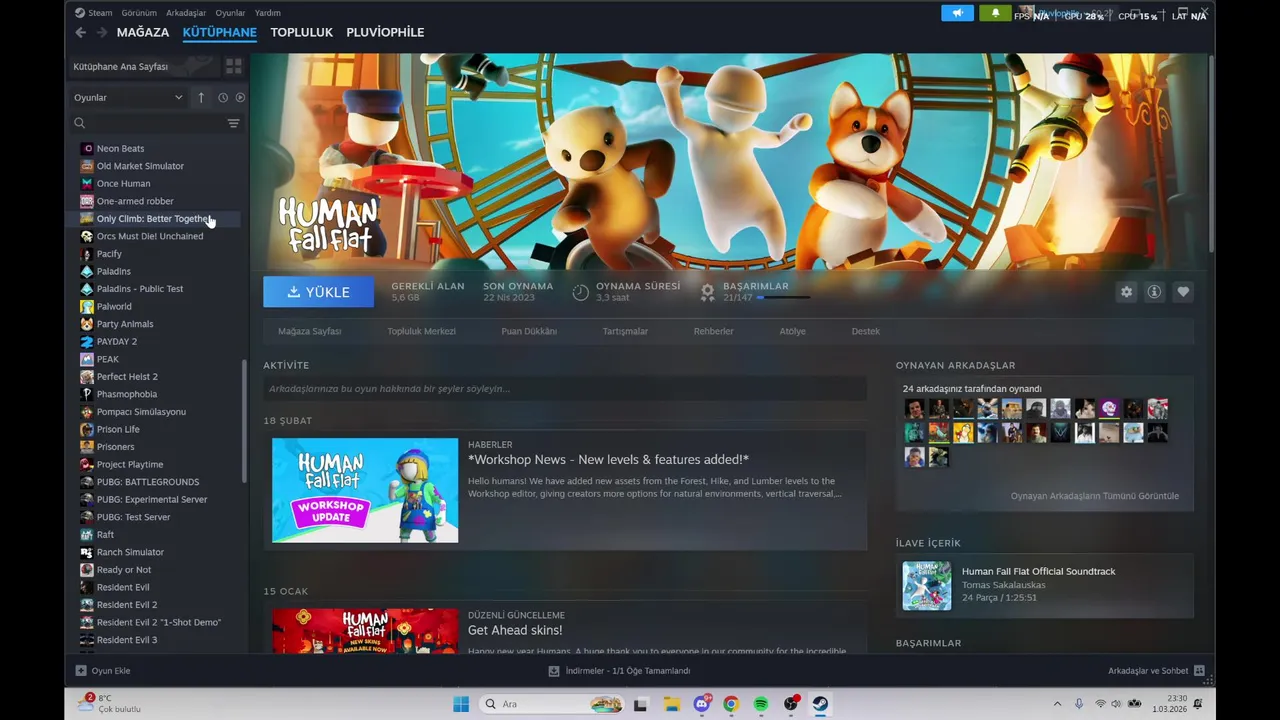Viewport: 1280px width, 720px height.
Task: Click the main page scrollbar
Action: click(1210, 155)
